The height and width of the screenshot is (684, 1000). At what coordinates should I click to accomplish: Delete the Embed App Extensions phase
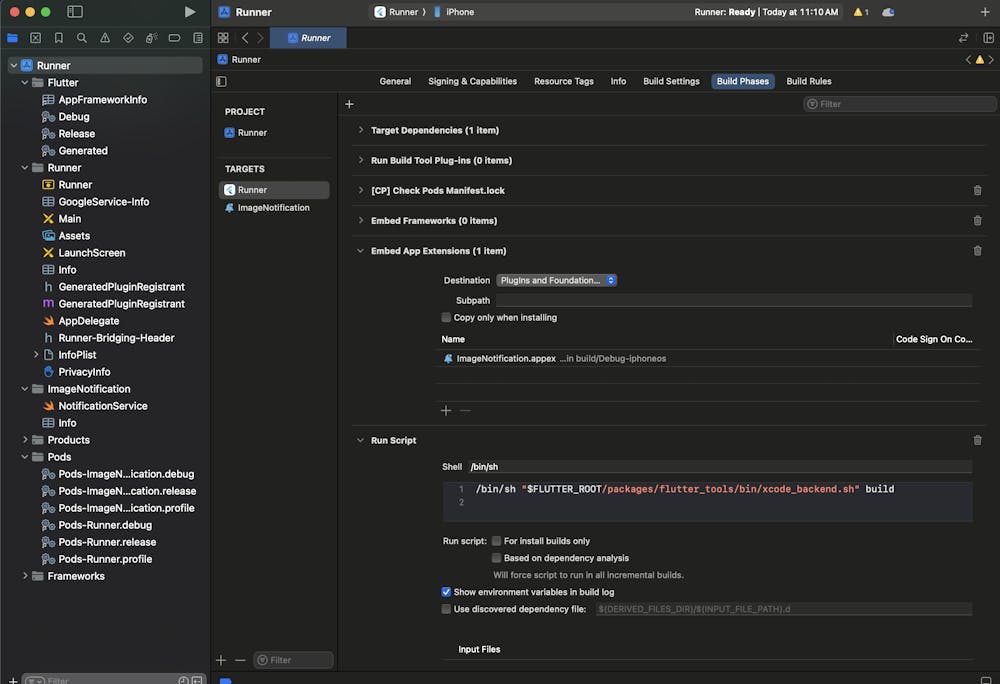tap(977, 251)
